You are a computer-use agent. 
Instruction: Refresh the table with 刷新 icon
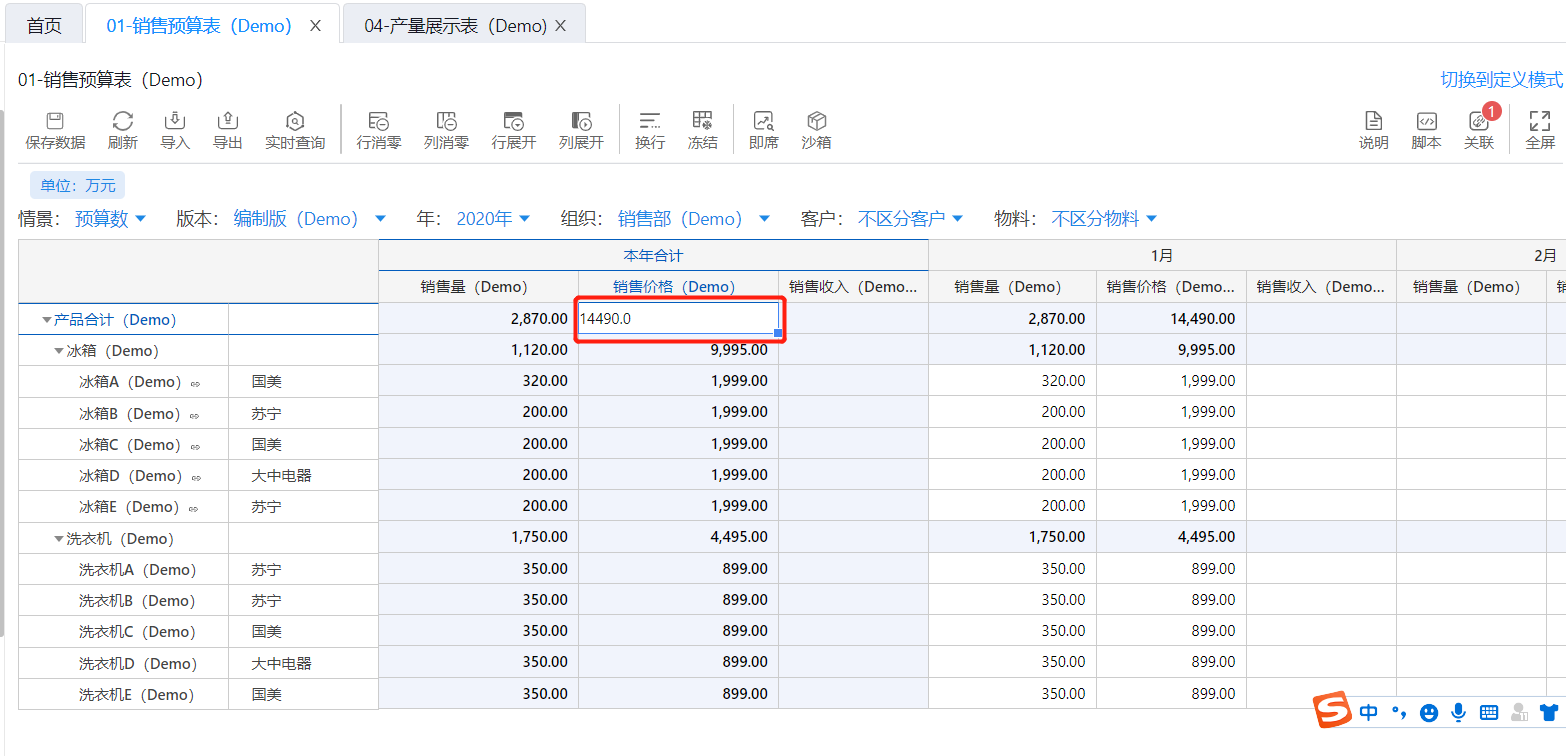122,122
